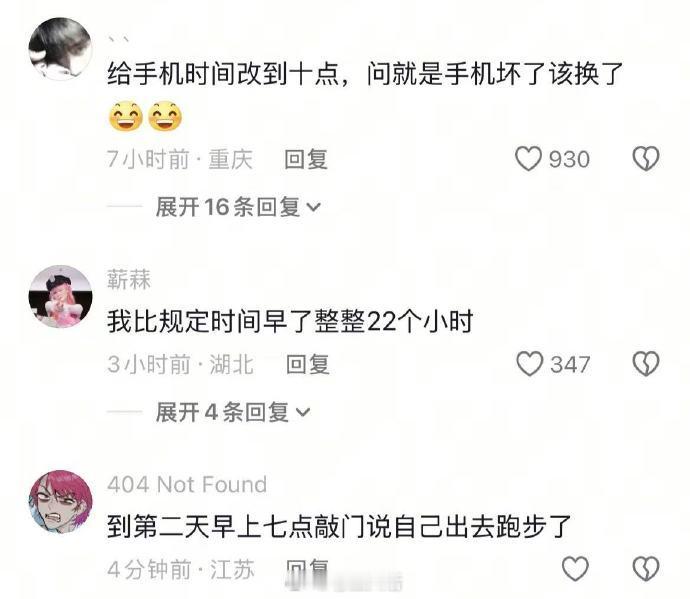Tap the comment about 22 hours early
690x599 pixels.
tap(290, 321)
